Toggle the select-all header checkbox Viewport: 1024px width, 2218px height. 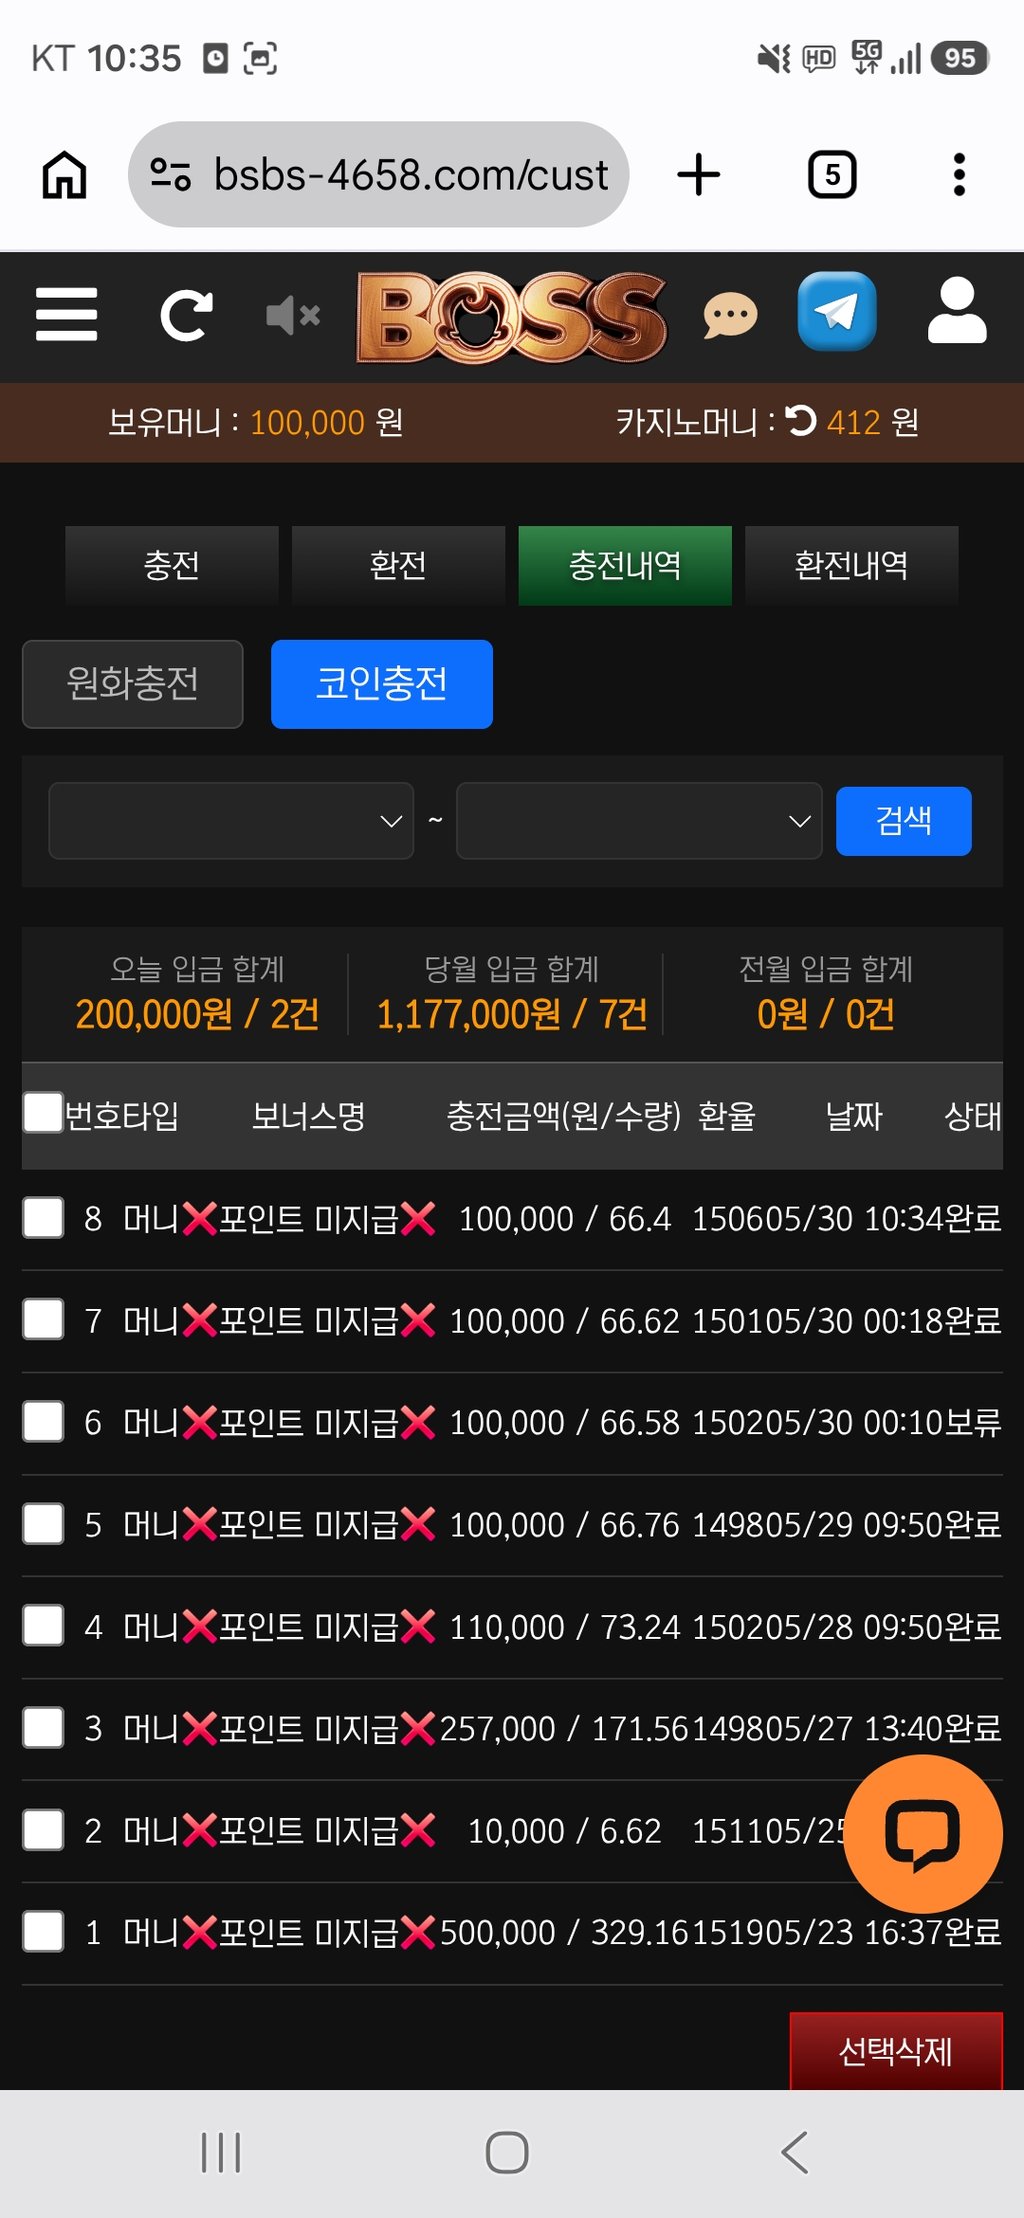pos(43,1112)
